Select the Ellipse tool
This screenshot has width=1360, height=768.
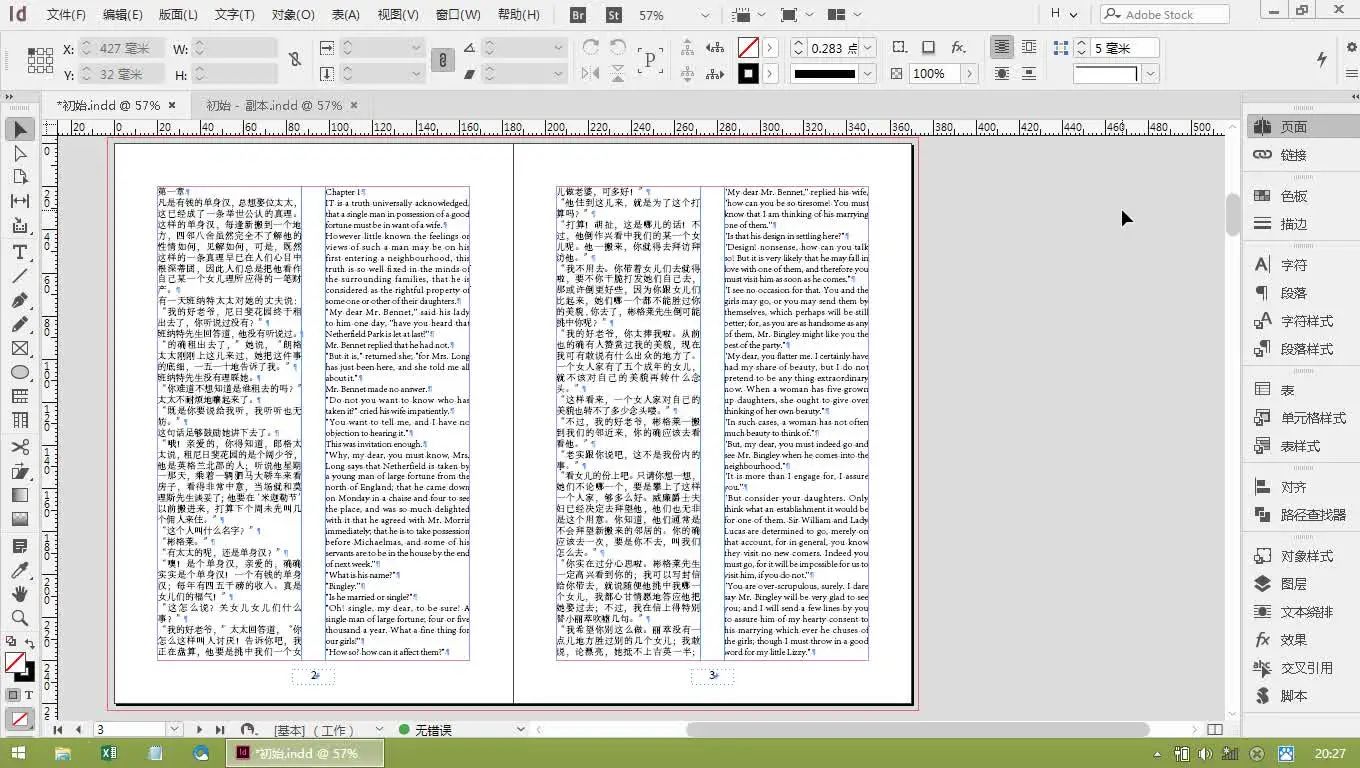coord(20,372)
